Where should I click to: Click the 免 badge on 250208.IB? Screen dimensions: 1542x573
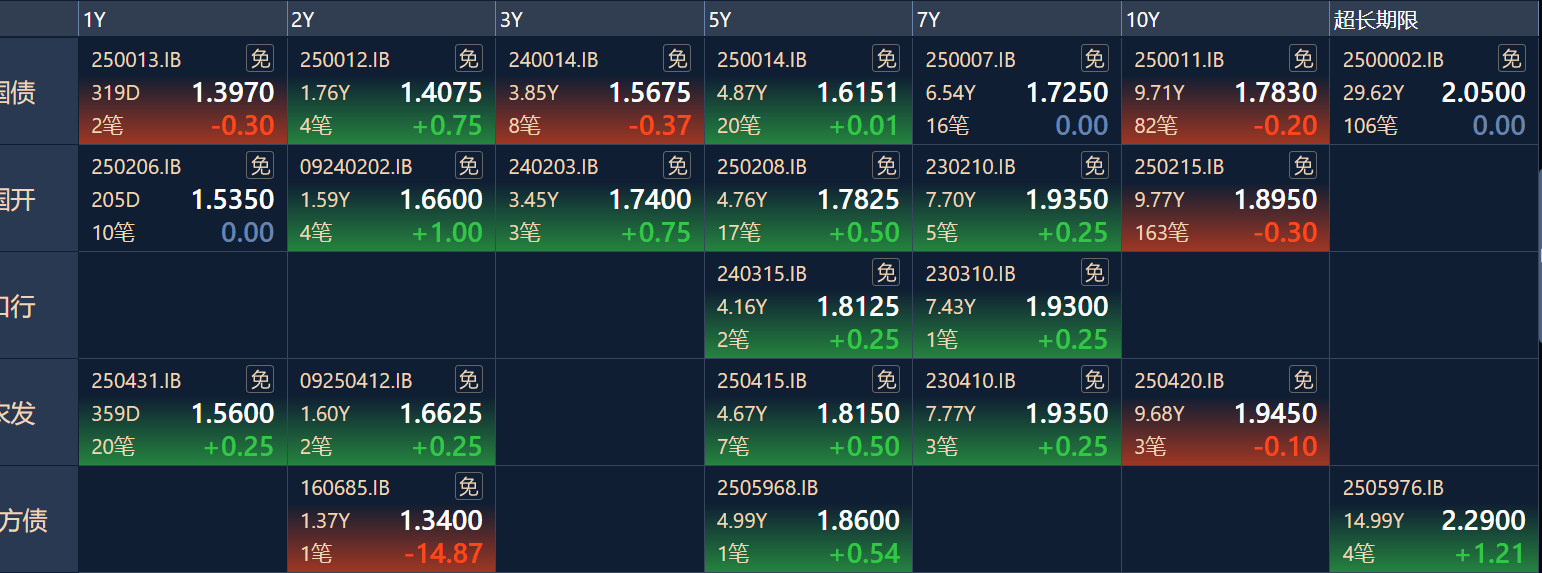(885, 166)
